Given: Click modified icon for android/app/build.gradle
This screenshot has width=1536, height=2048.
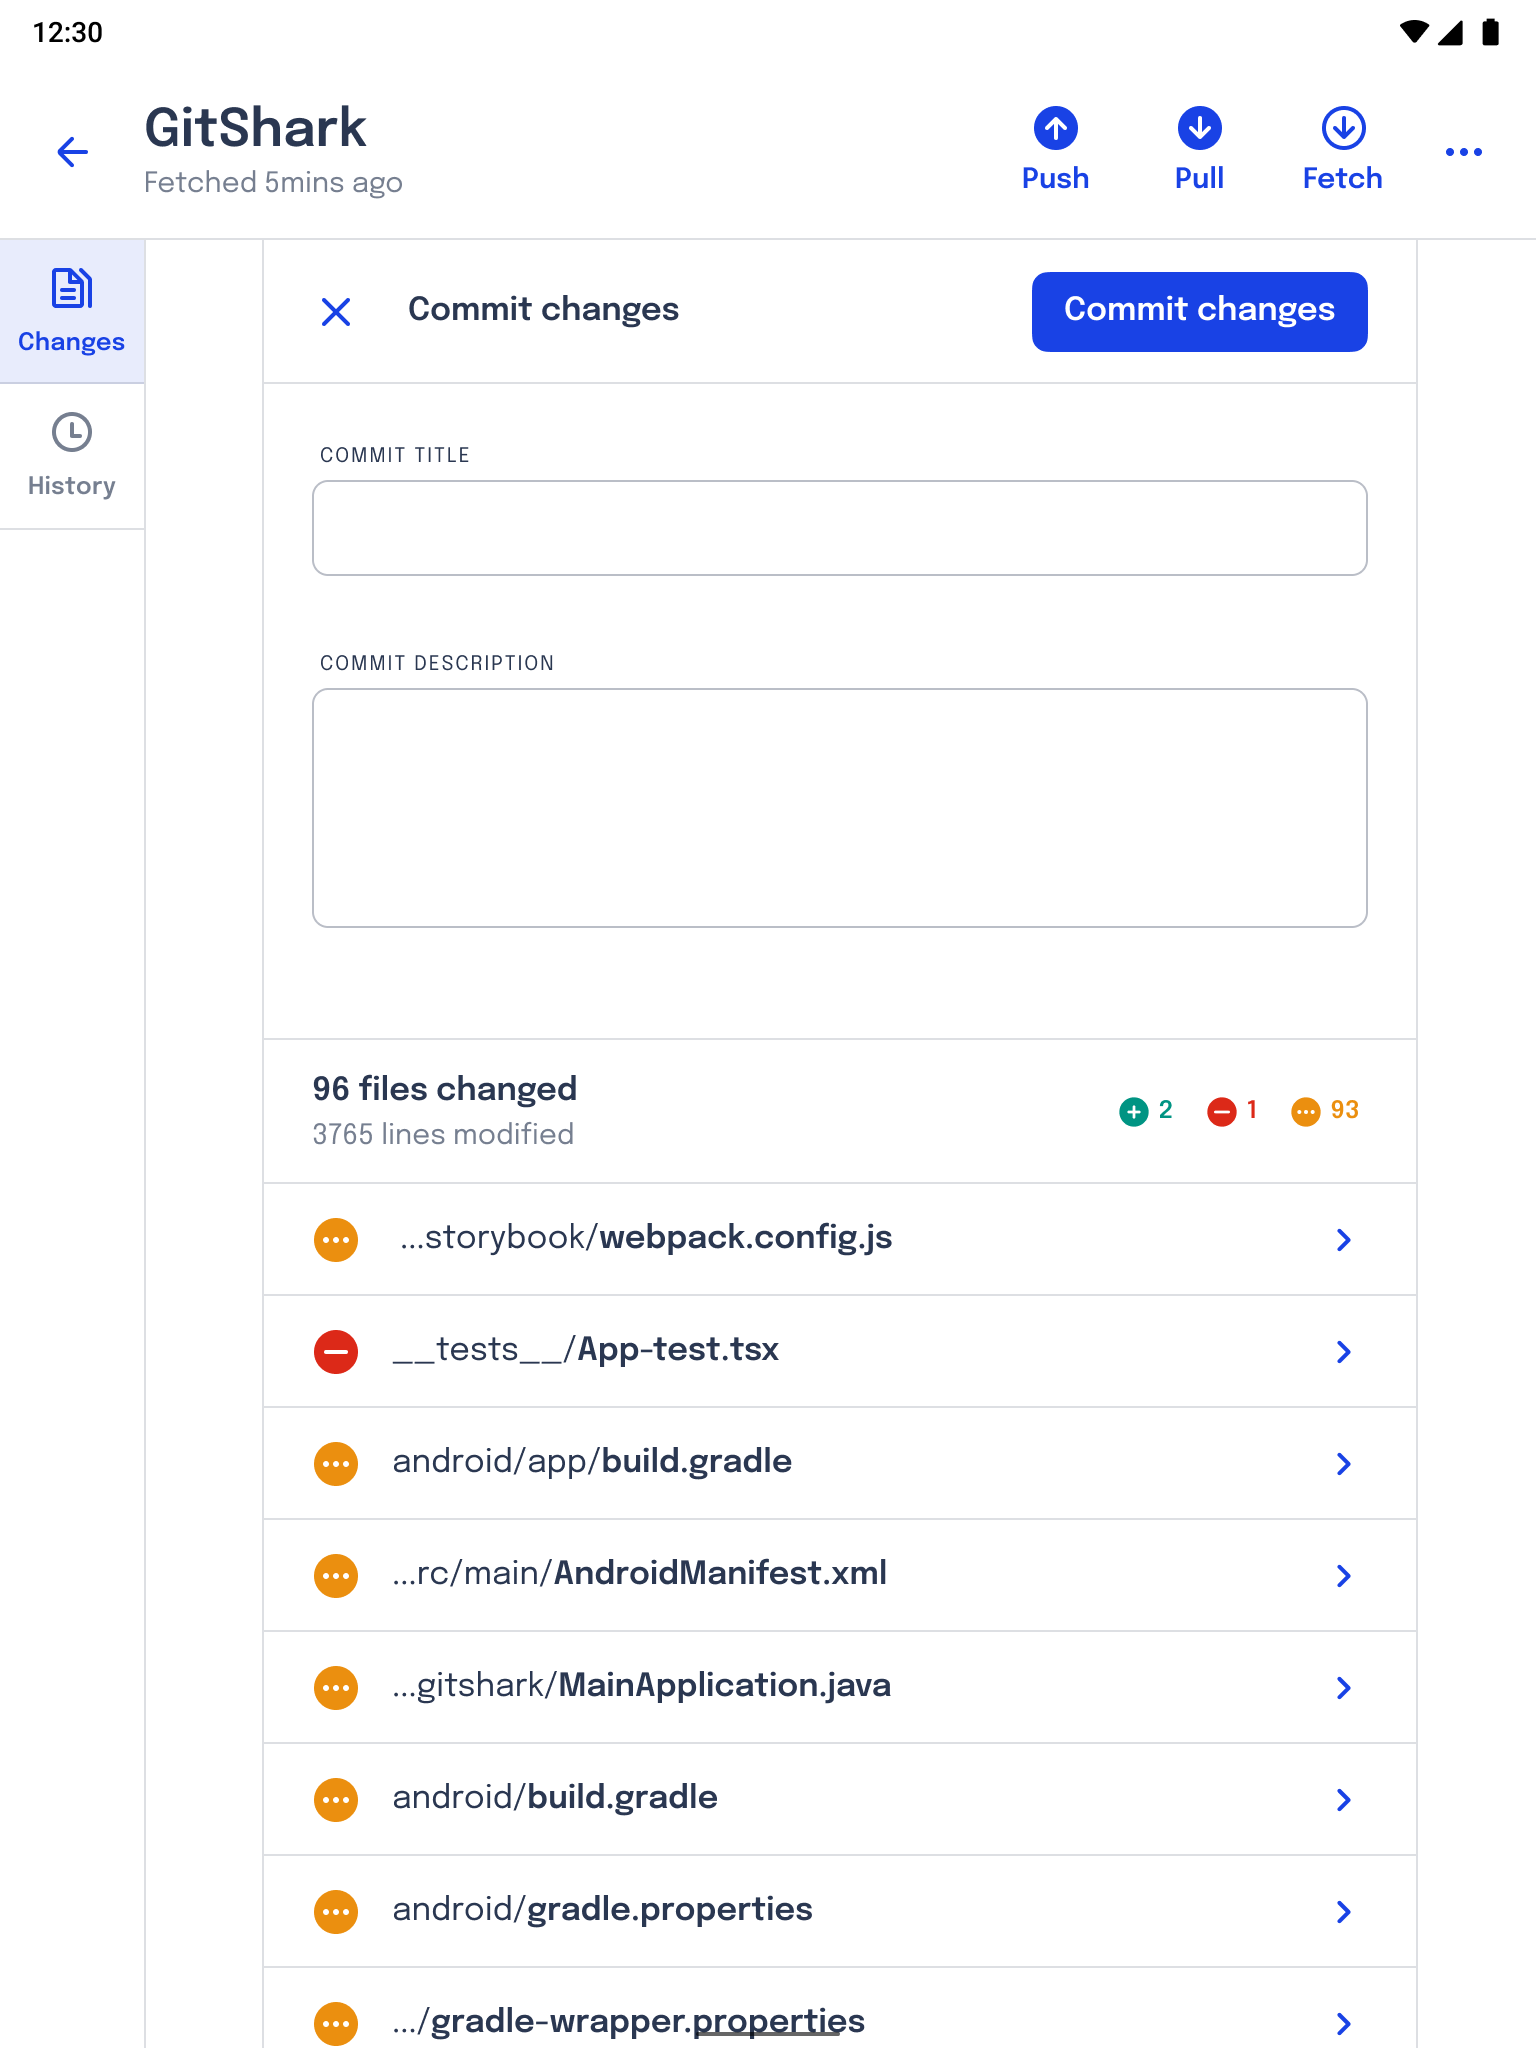Looking at the screenshot, I should 336,1464.
